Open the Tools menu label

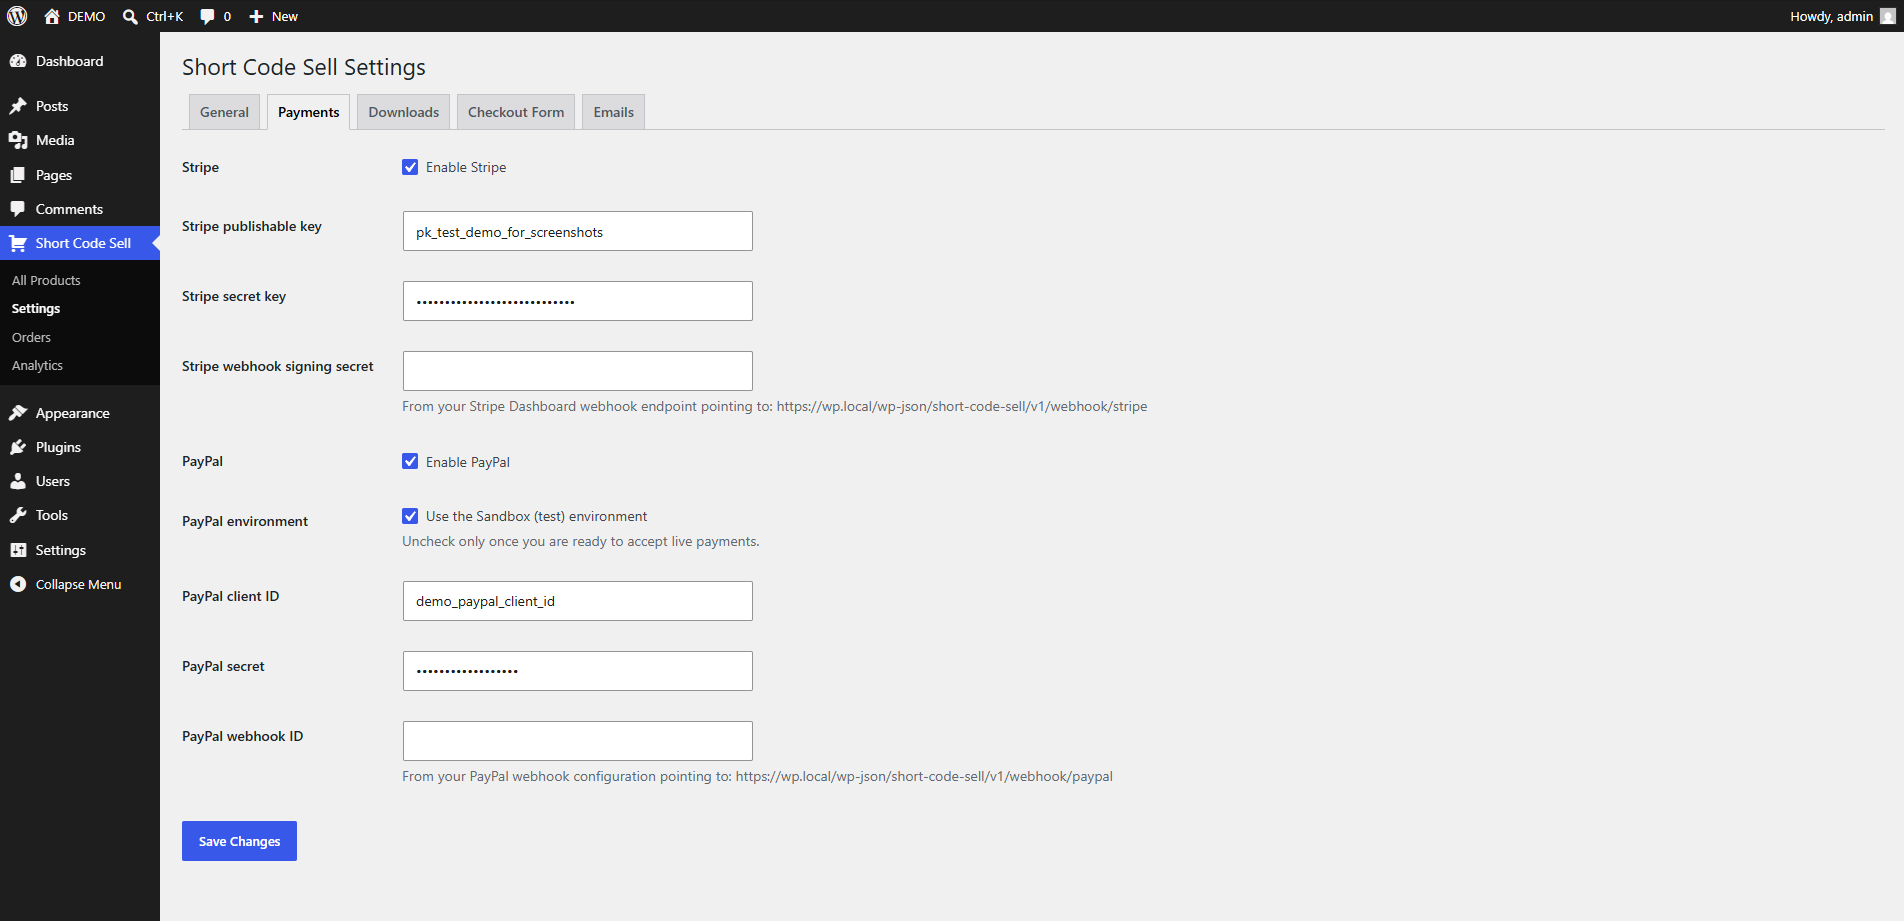(x=52, y=515)
